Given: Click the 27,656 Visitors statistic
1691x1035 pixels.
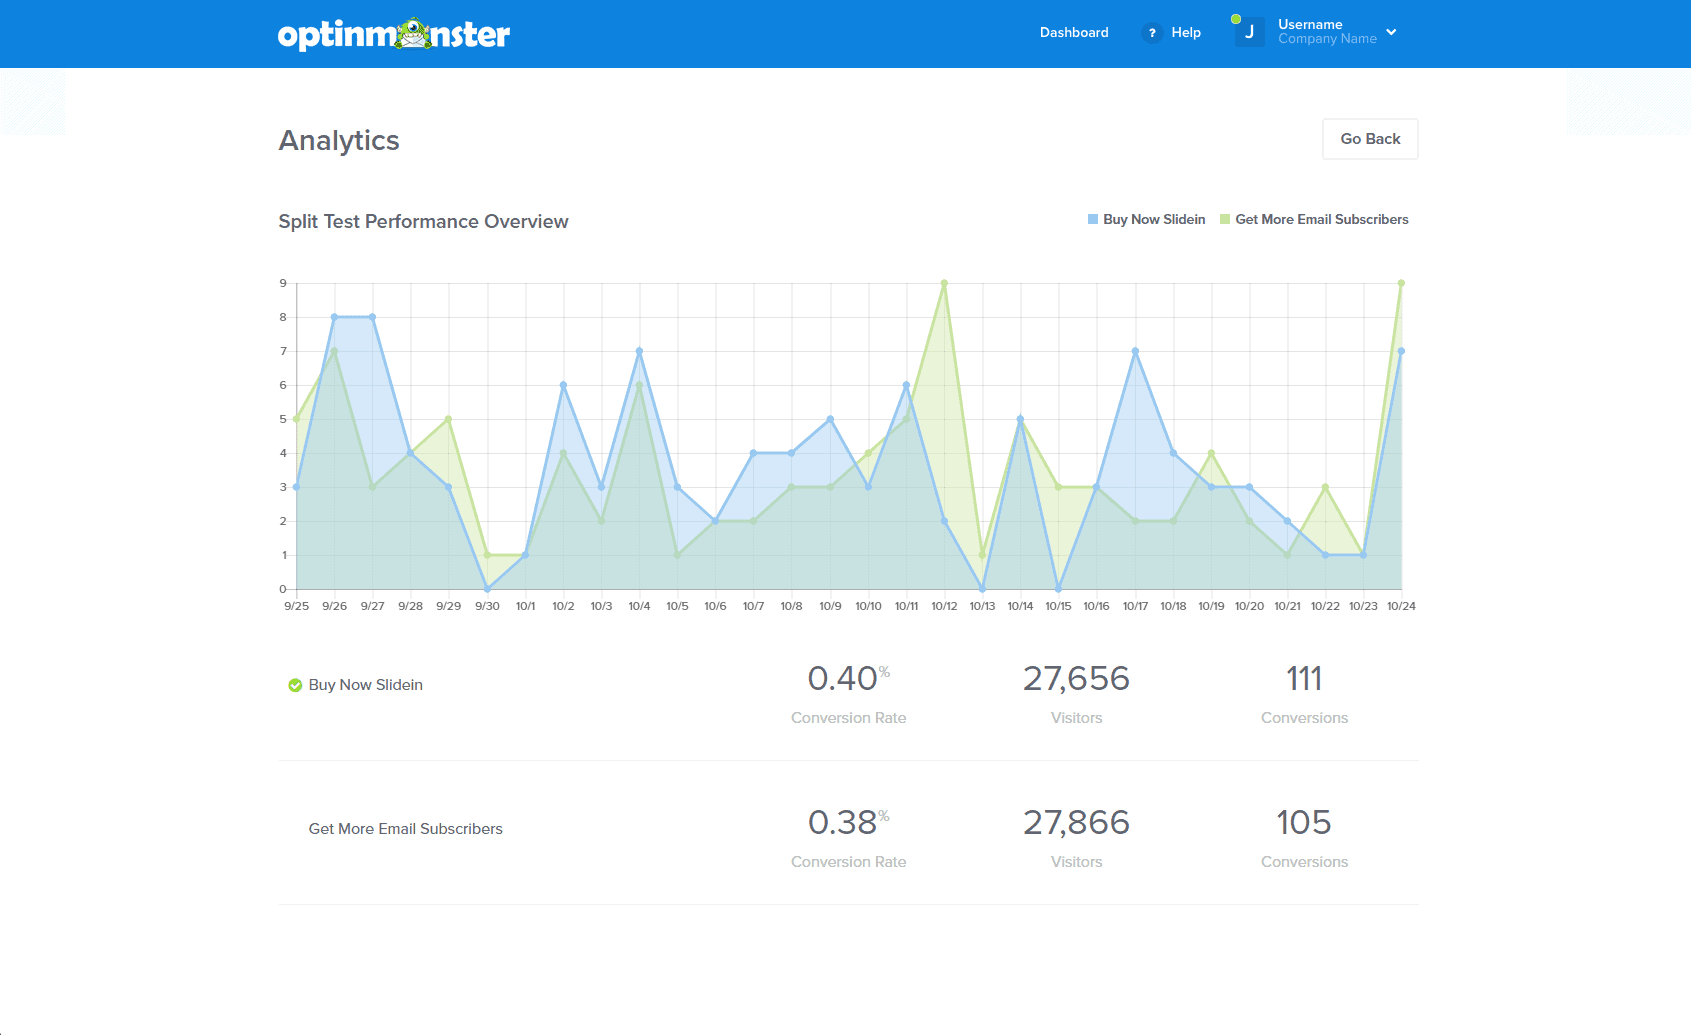Looking at the screenshot, I should pyautogui.click(x=1076, y=693).
